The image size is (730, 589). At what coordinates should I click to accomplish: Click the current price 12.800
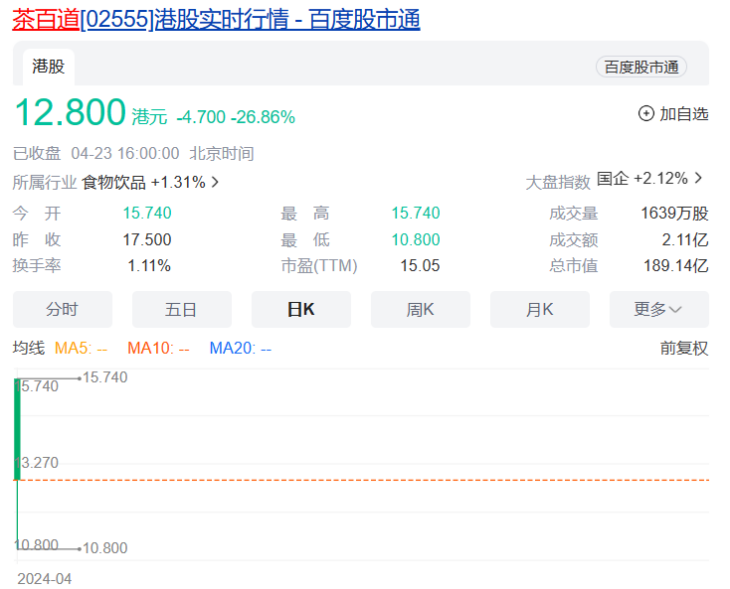pos(70,113)
